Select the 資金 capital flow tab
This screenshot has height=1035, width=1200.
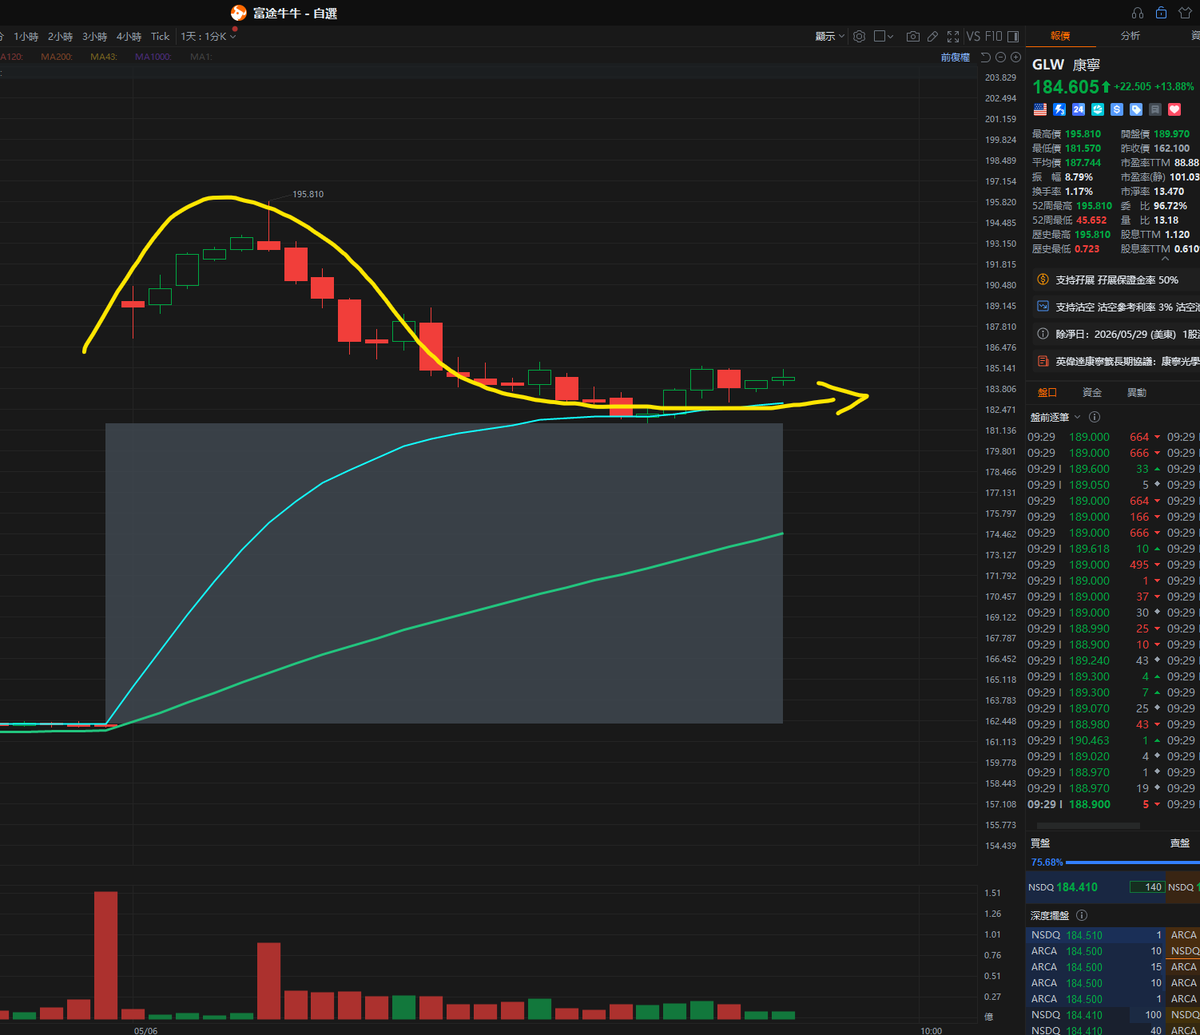pos(1092,393)
